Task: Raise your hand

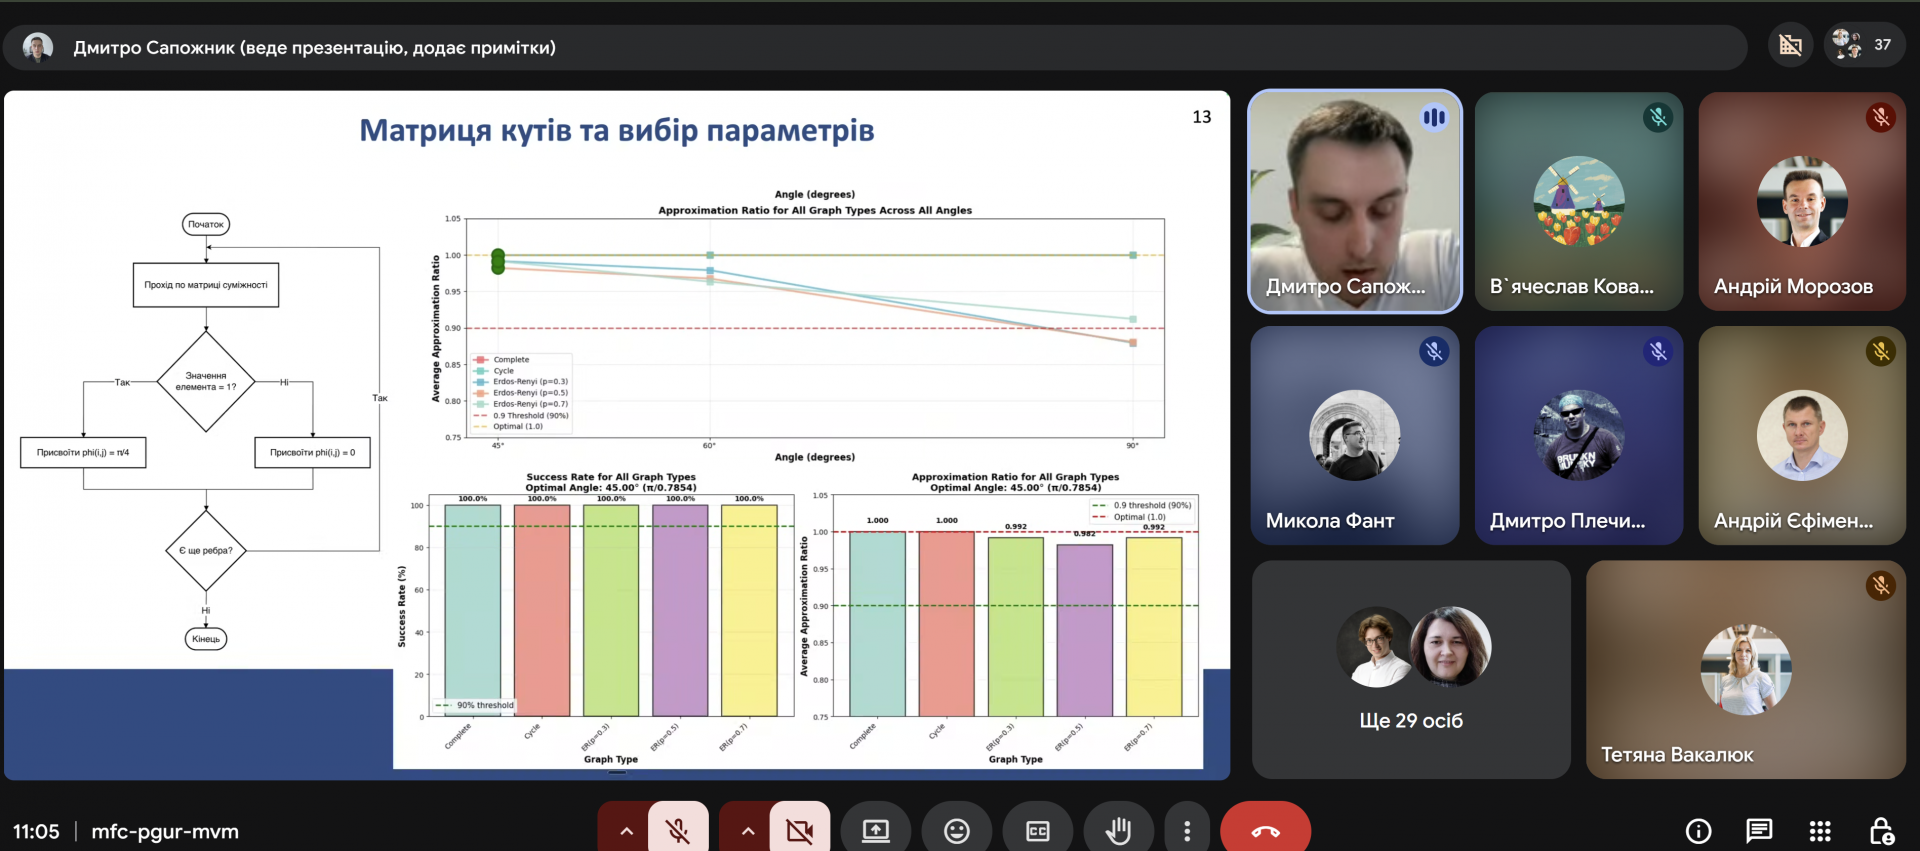Action: [1118, 831]
